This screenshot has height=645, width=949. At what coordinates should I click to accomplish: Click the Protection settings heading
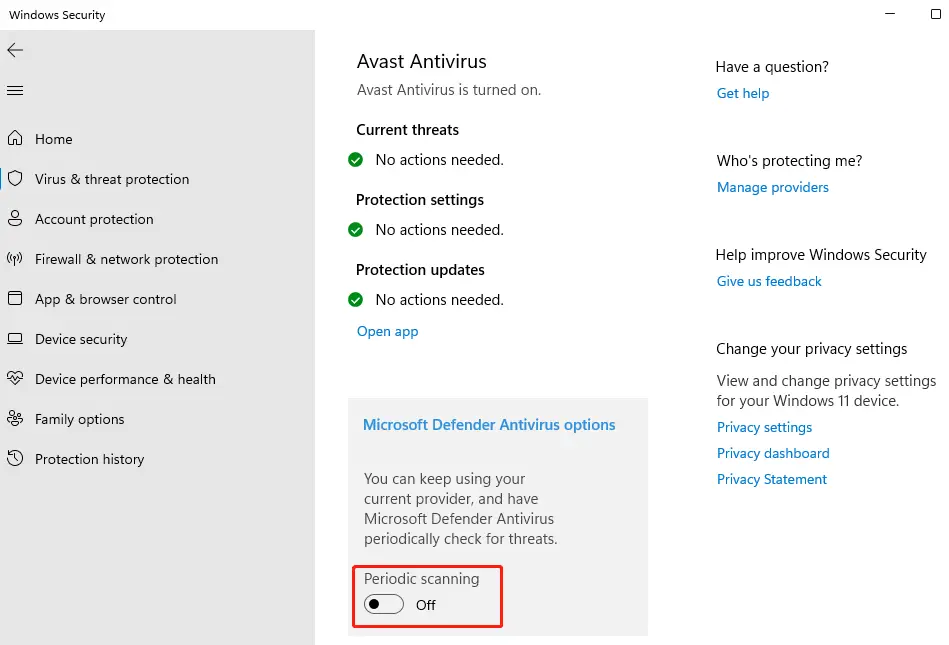(420, 200)
